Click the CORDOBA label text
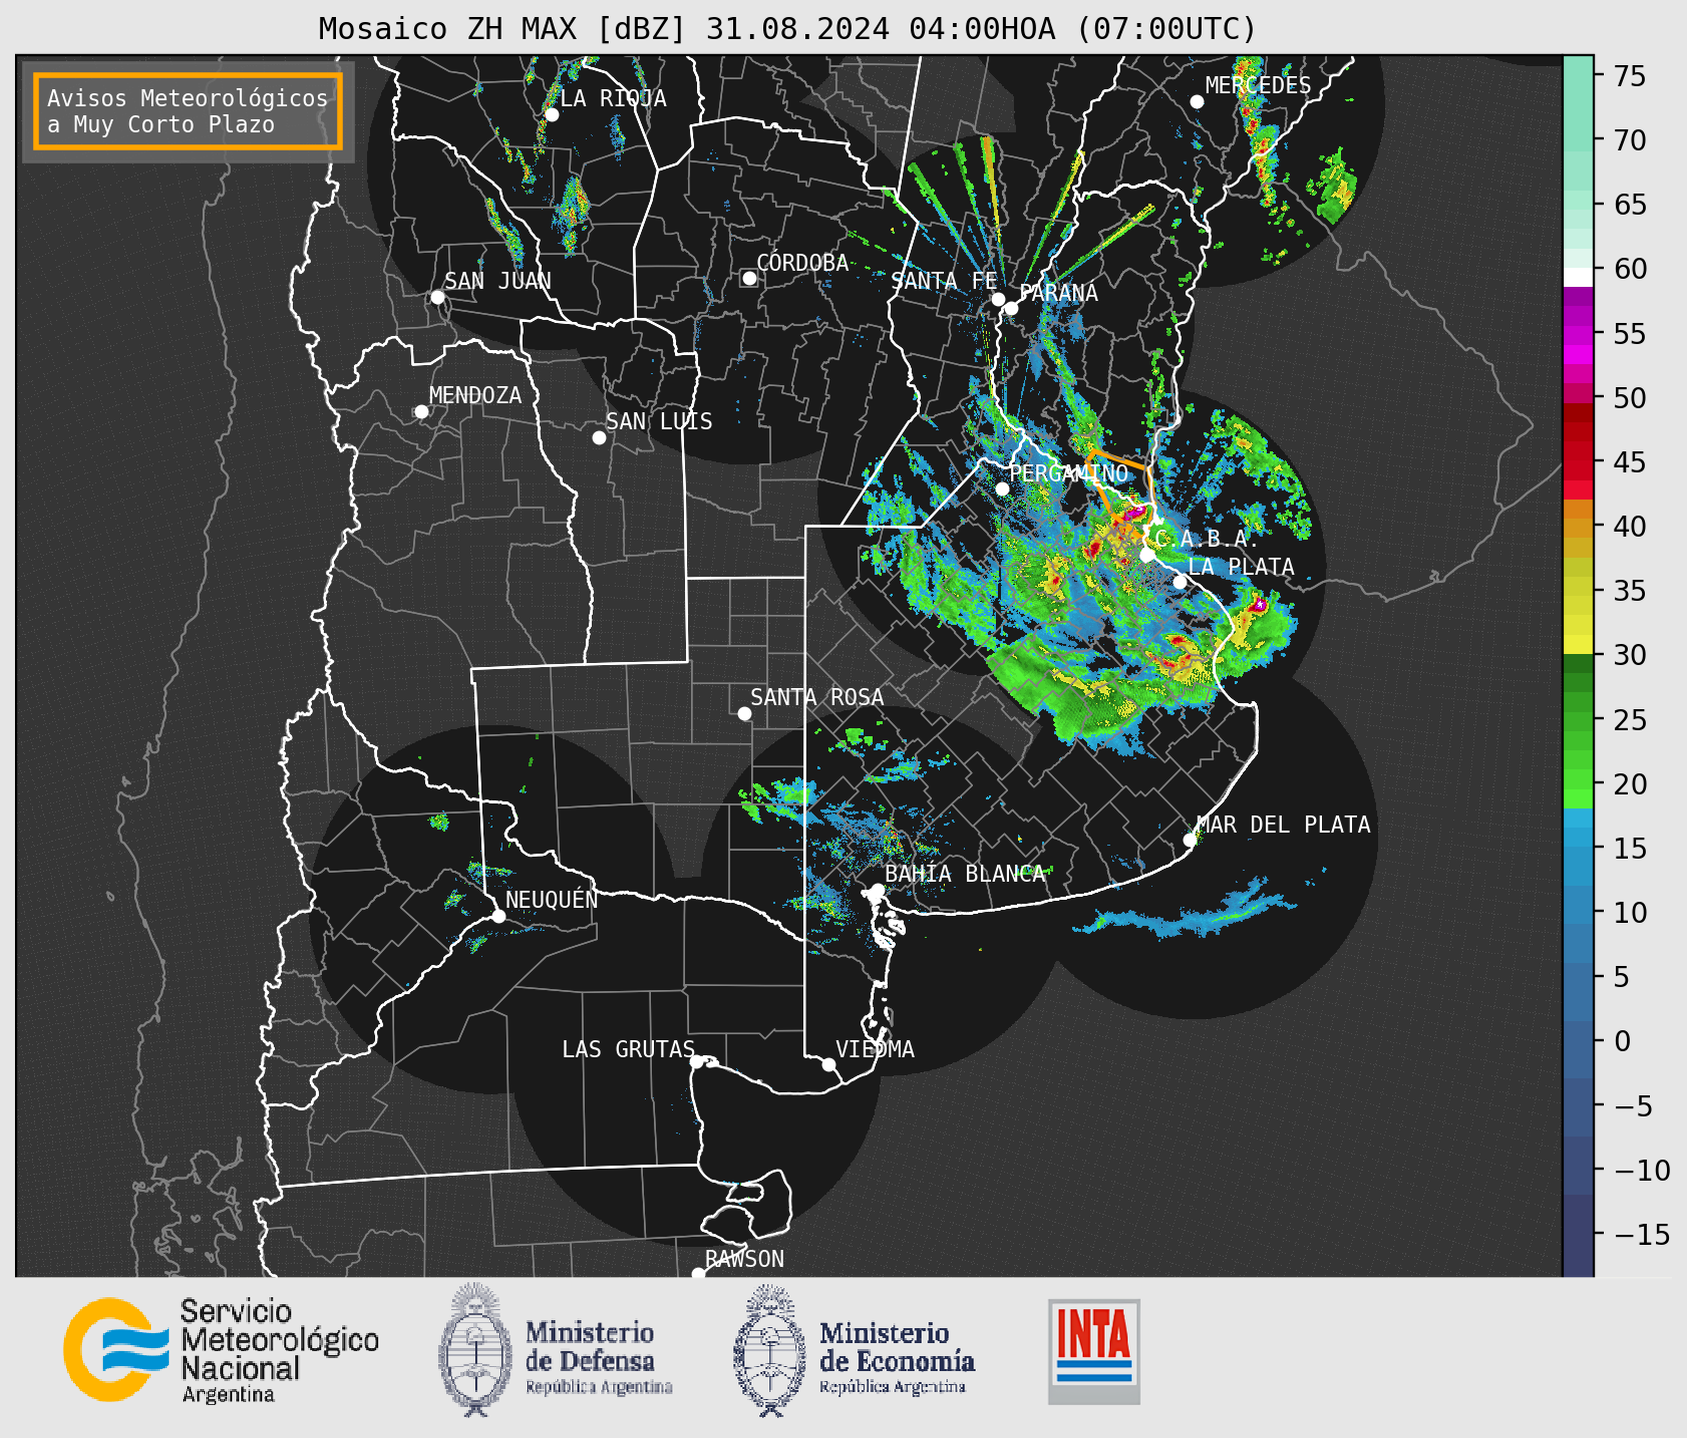The height and width of the screenshot is (1438, 1687). click(802, 263)
